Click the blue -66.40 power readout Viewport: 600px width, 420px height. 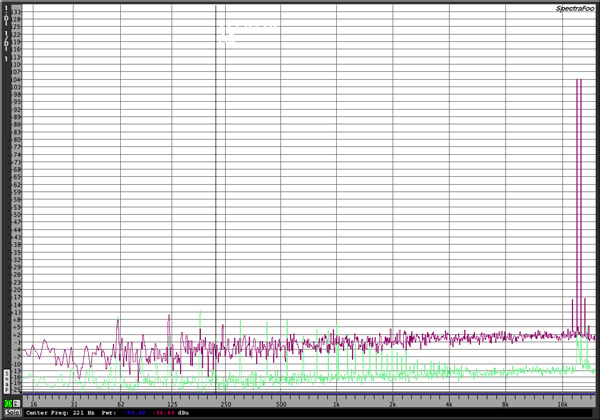(x=135, y=413)
